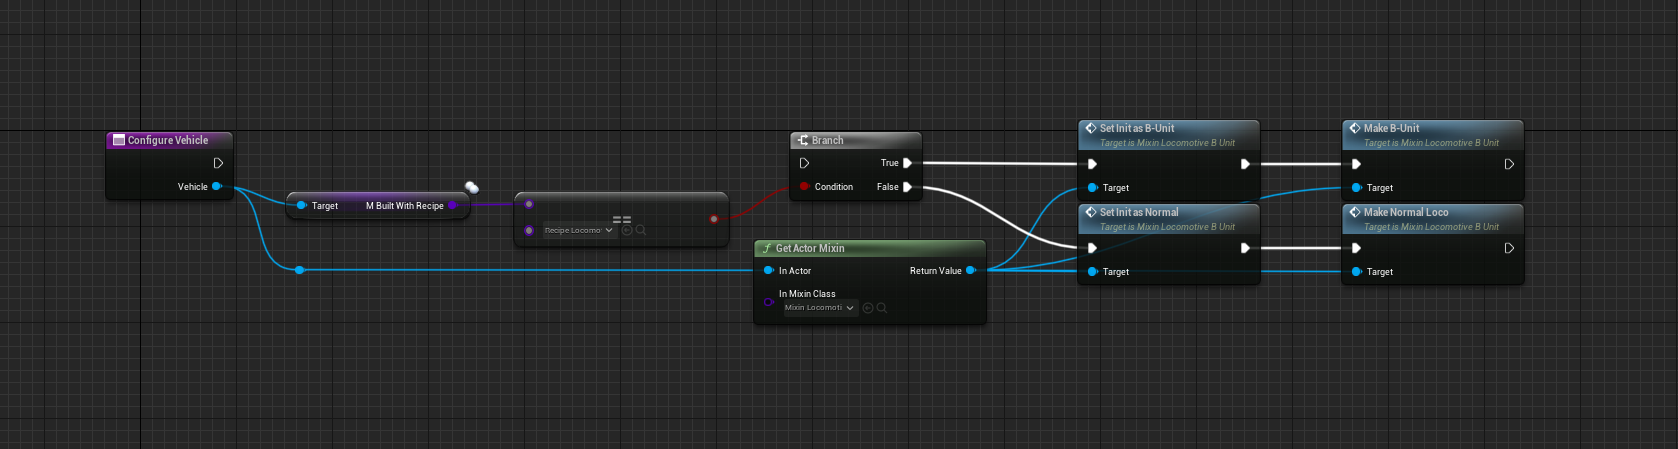Select the == equals node symbol
This screenshot has width=1678, height=449.
[622, 219]
